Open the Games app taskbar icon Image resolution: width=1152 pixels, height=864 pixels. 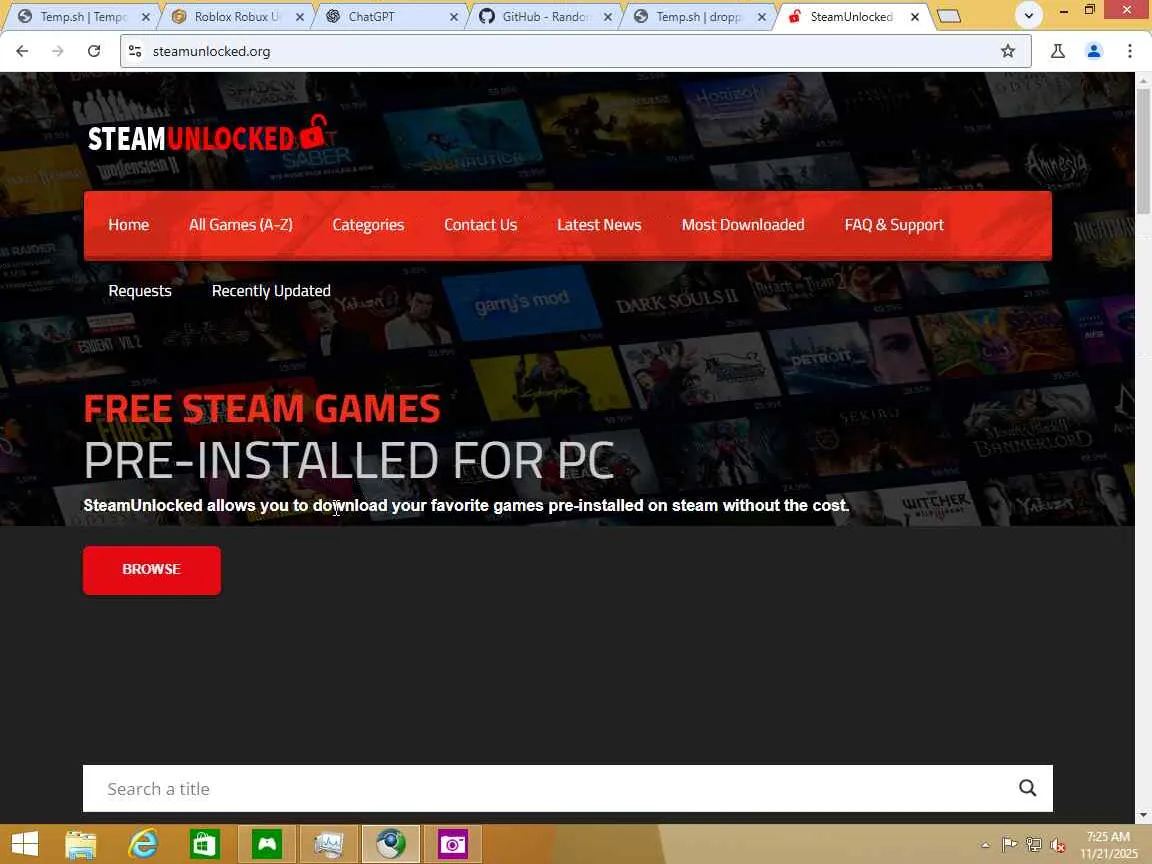(267, 843)
